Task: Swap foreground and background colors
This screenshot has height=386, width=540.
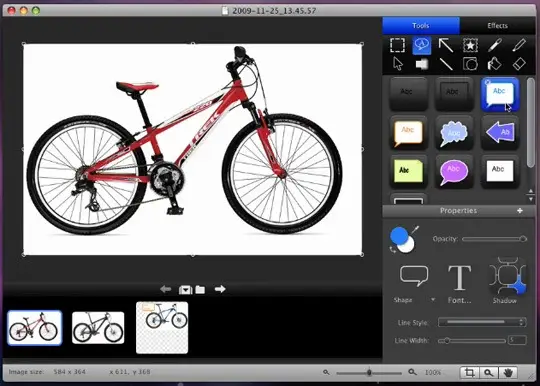Action: 393,249
